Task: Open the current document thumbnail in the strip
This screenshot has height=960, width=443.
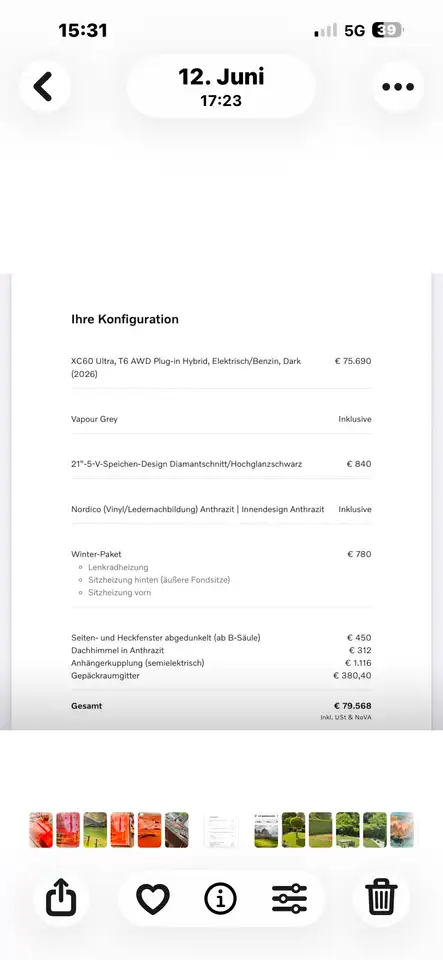Action: tap(221, 830)
